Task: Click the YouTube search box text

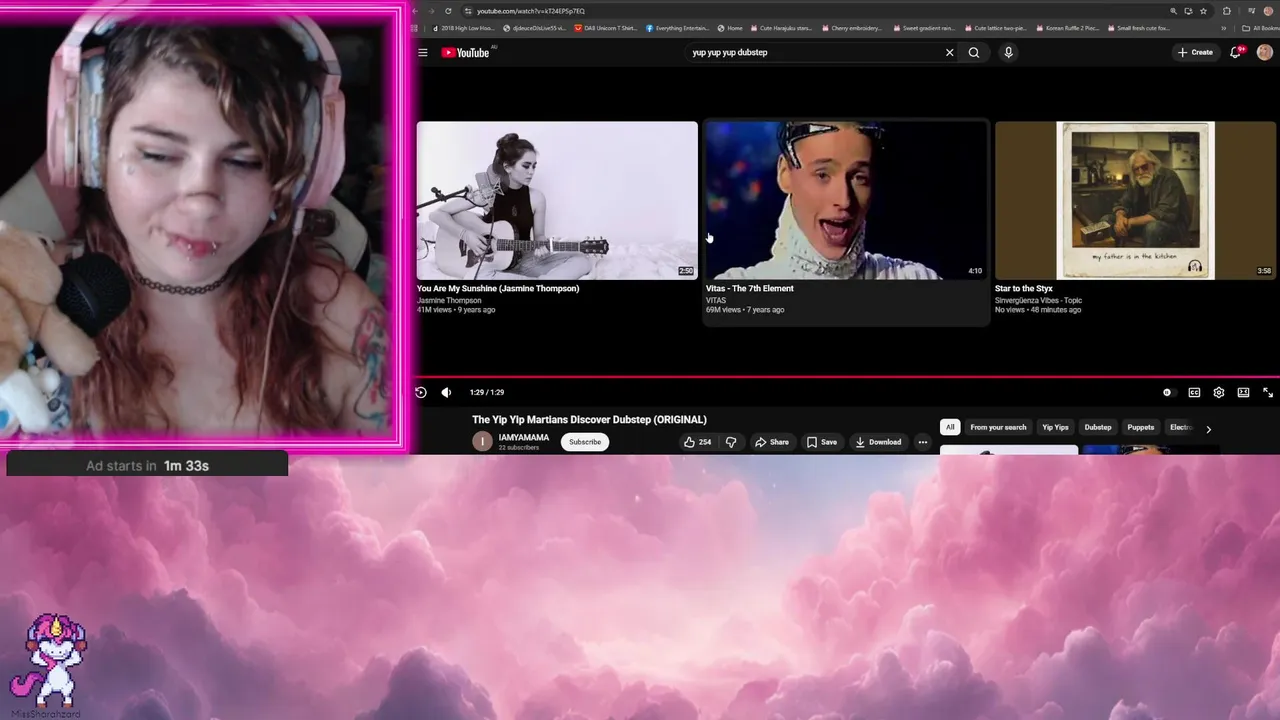Action: [x=730, y=52]
